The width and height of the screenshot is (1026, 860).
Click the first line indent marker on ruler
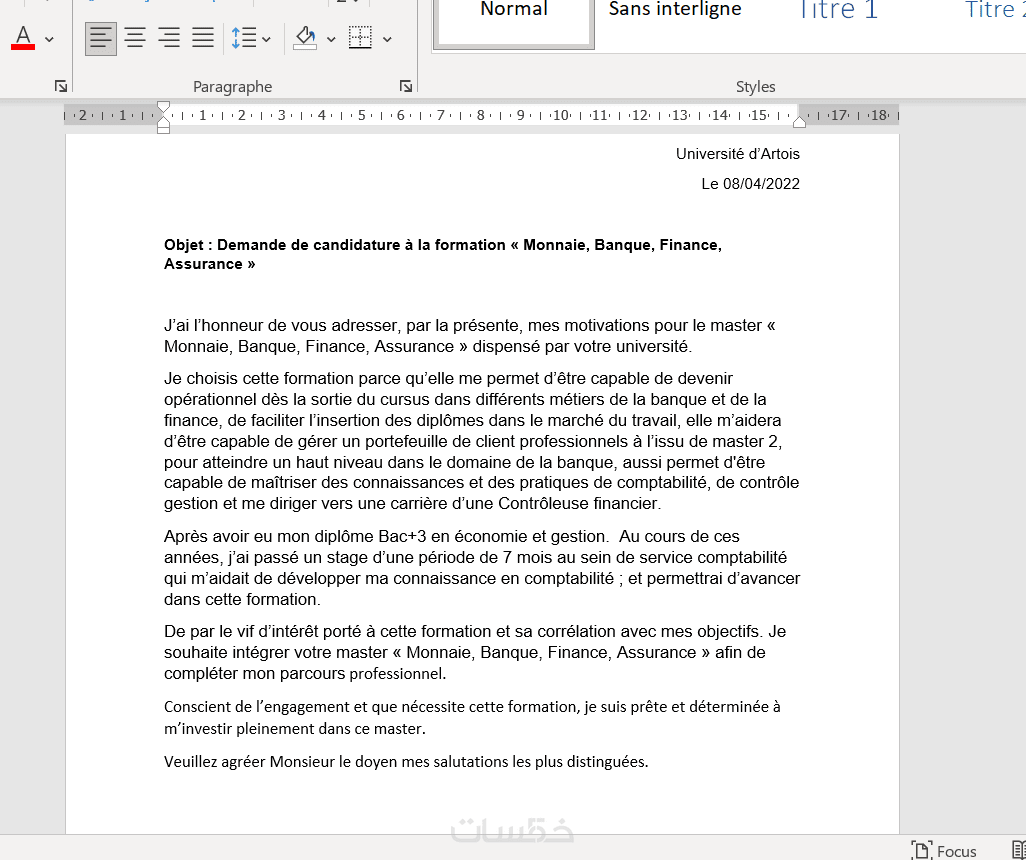point(164,107)
